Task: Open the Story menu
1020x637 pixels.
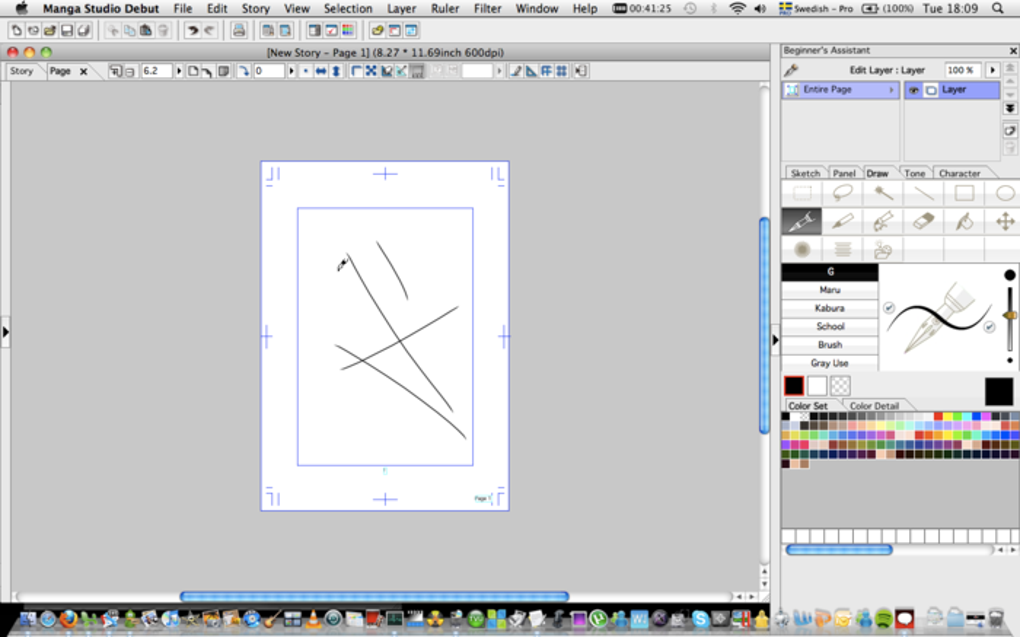Action: pyautogui.click(x=256, y=8)
